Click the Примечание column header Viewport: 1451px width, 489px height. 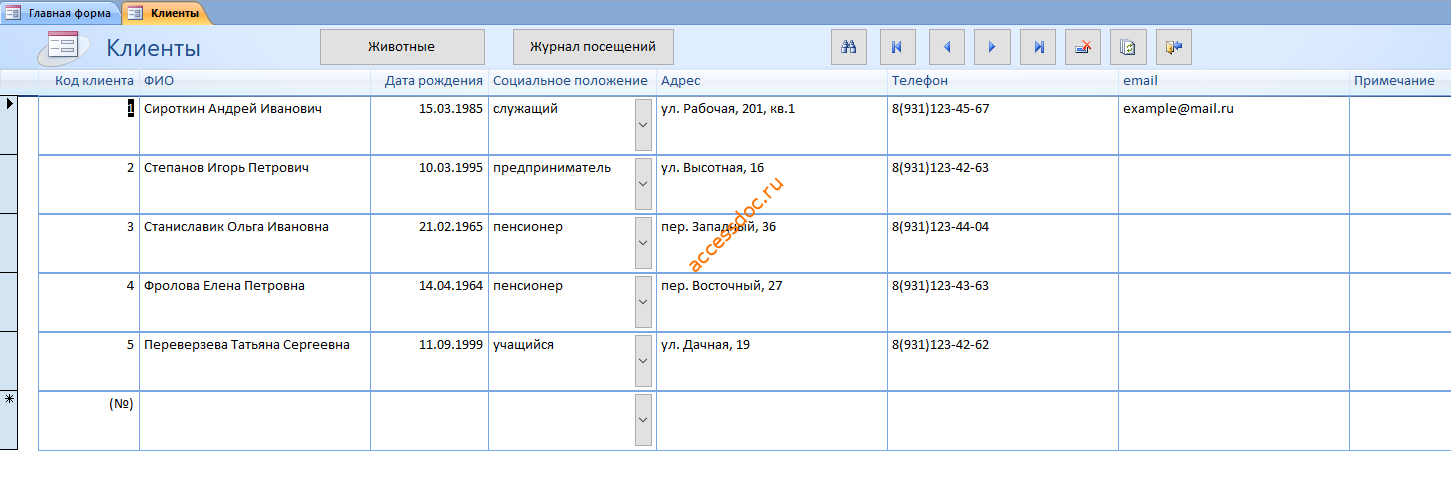[1394, 81]
